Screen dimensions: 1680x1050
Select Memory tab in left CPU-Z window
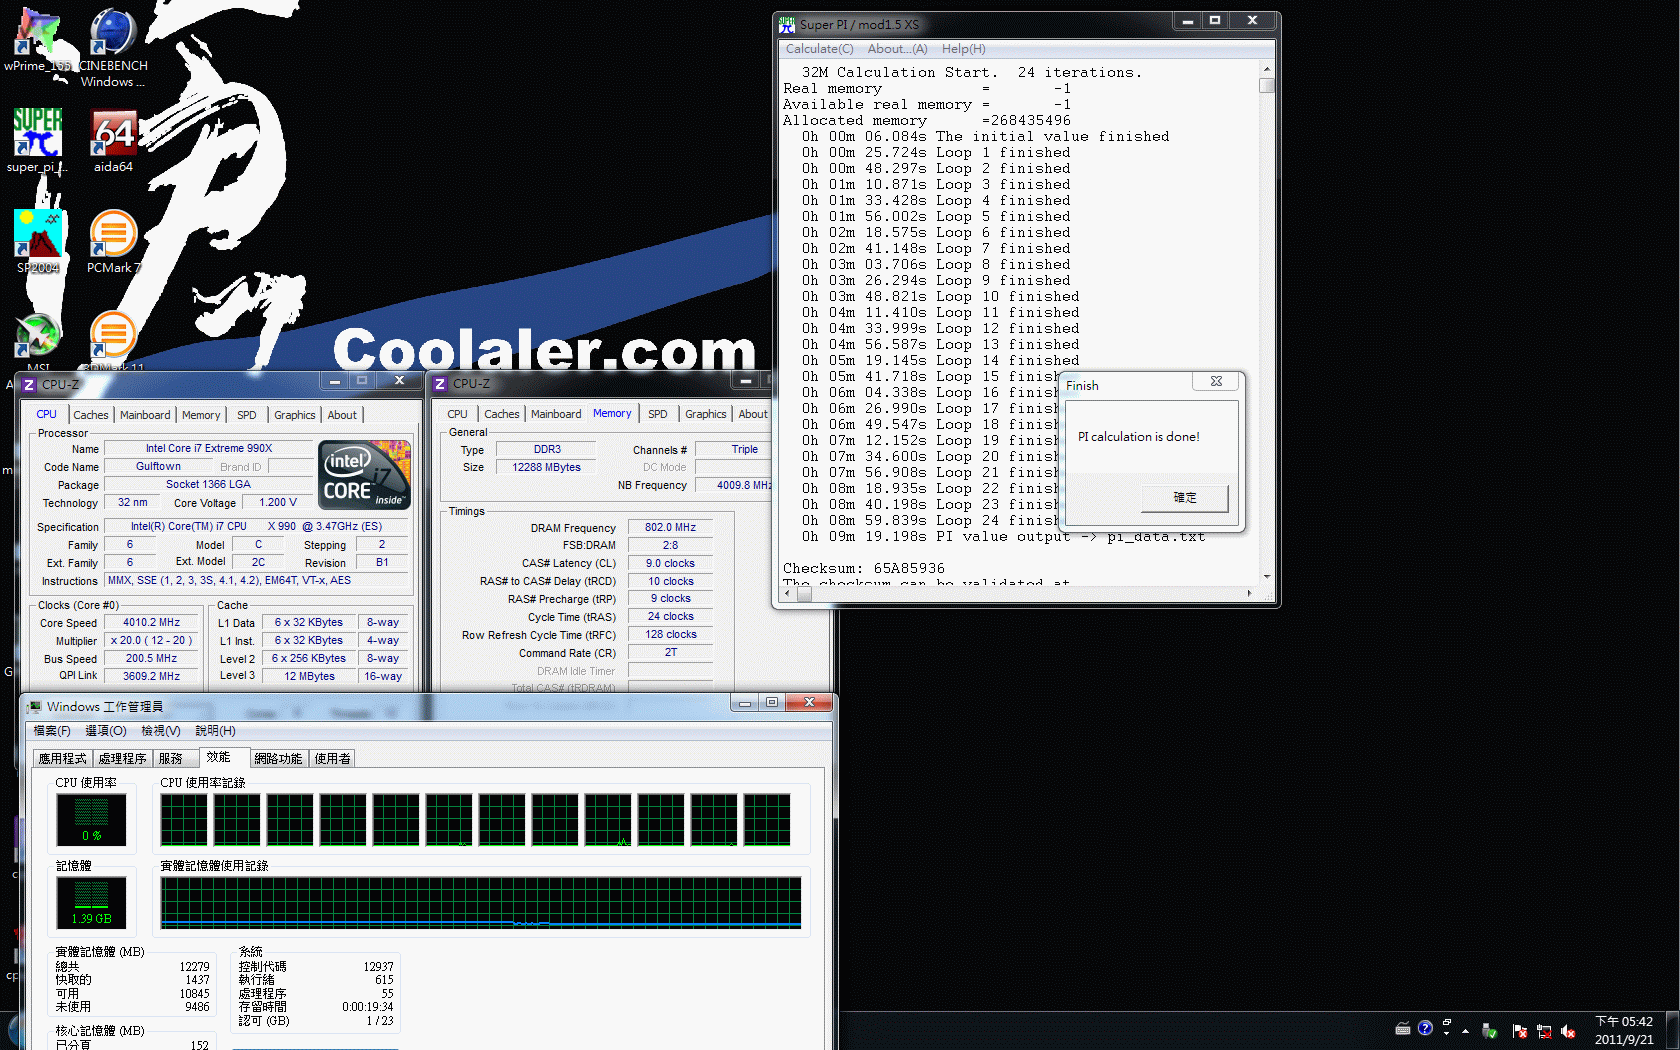coord(201,415)
